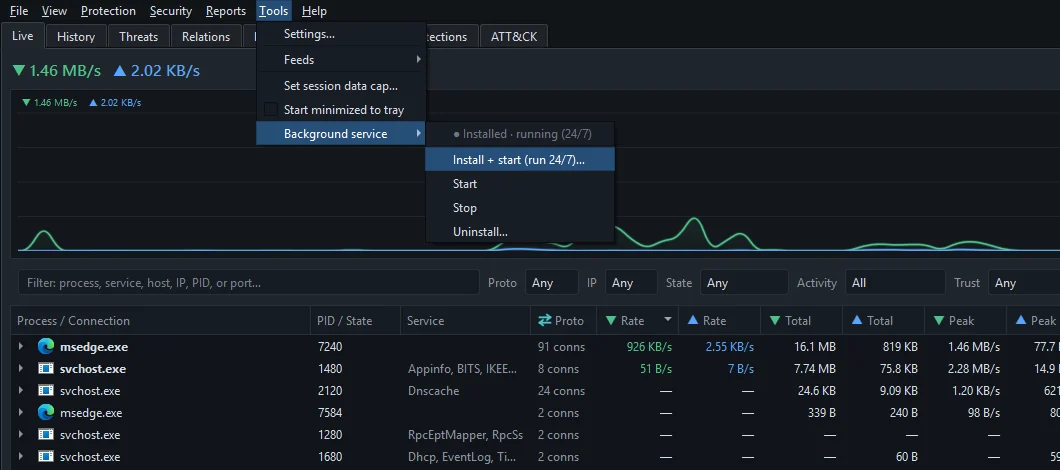
Task: Click the large 2.02 KB/s upload readout
Action: pyautogui.click(x=157, y=70)
